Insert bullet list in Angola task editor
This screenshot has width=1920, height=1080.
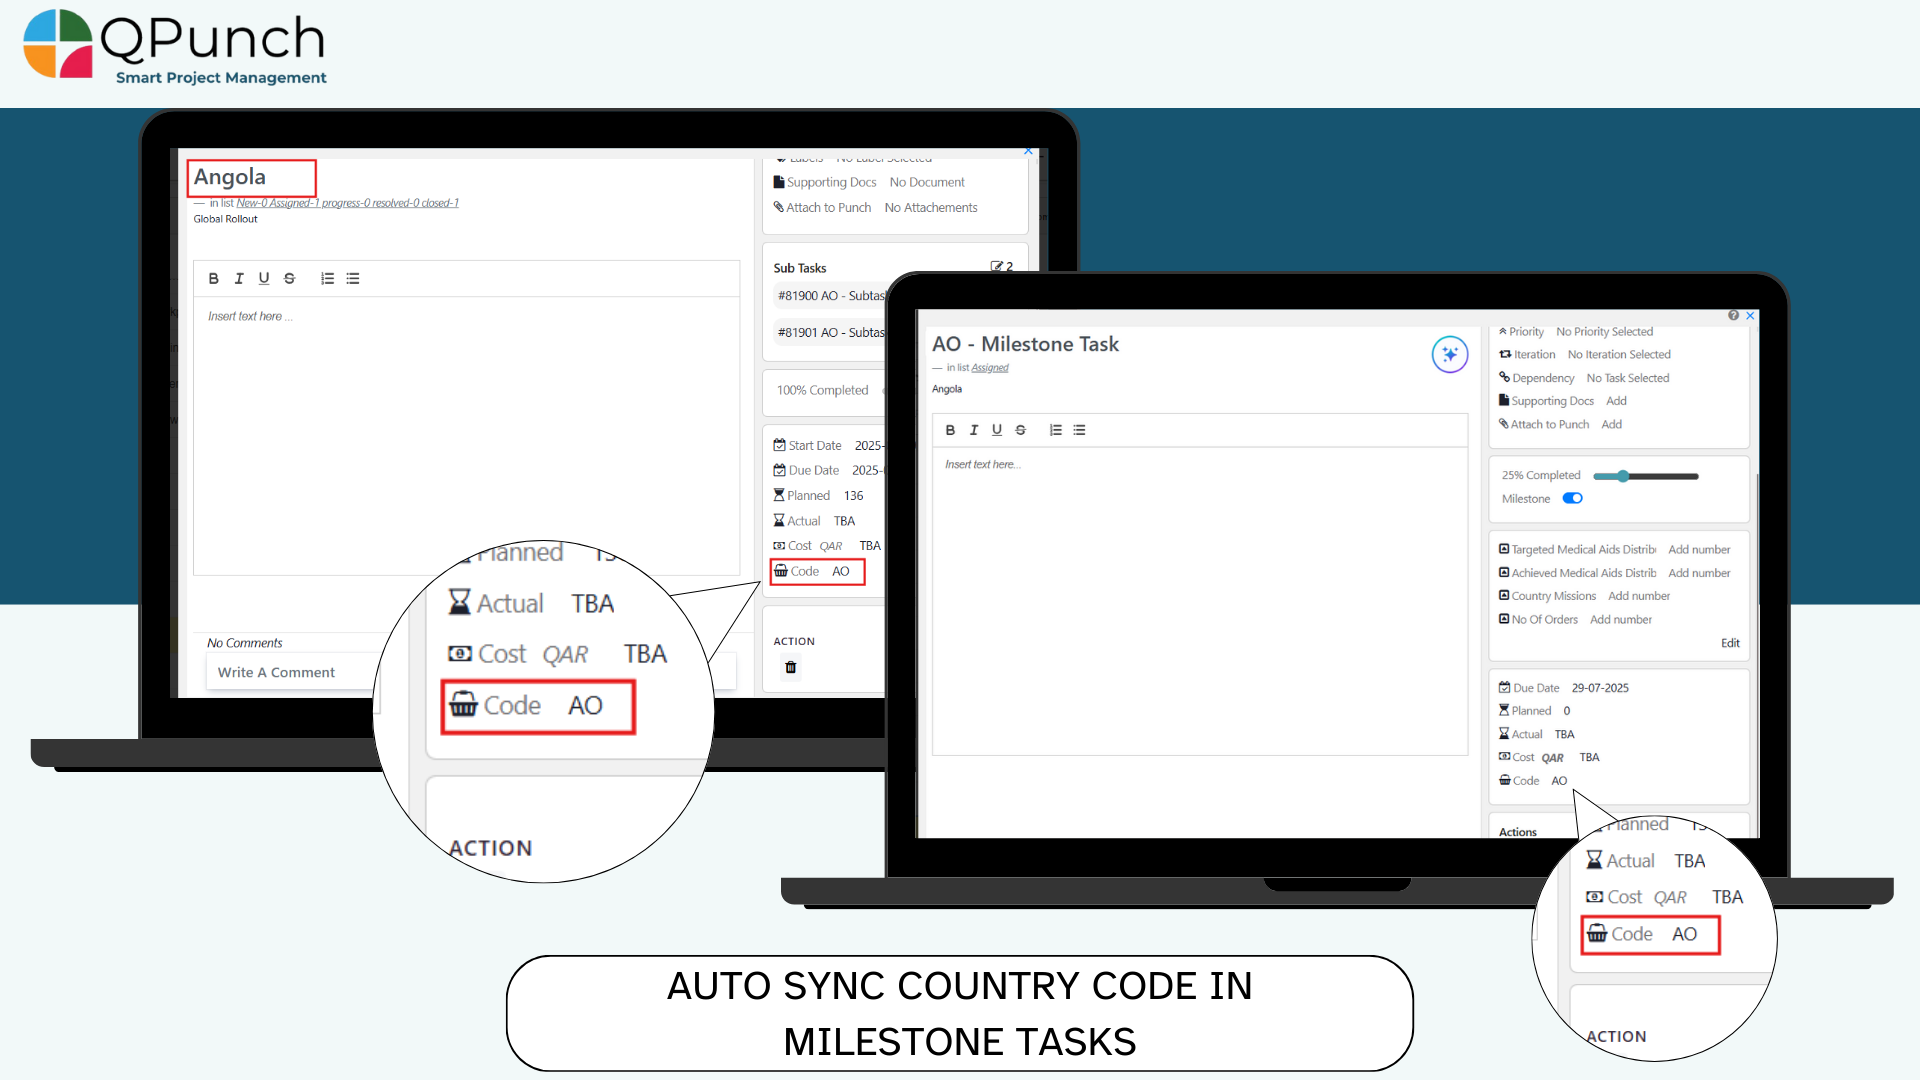coord(353,278)
